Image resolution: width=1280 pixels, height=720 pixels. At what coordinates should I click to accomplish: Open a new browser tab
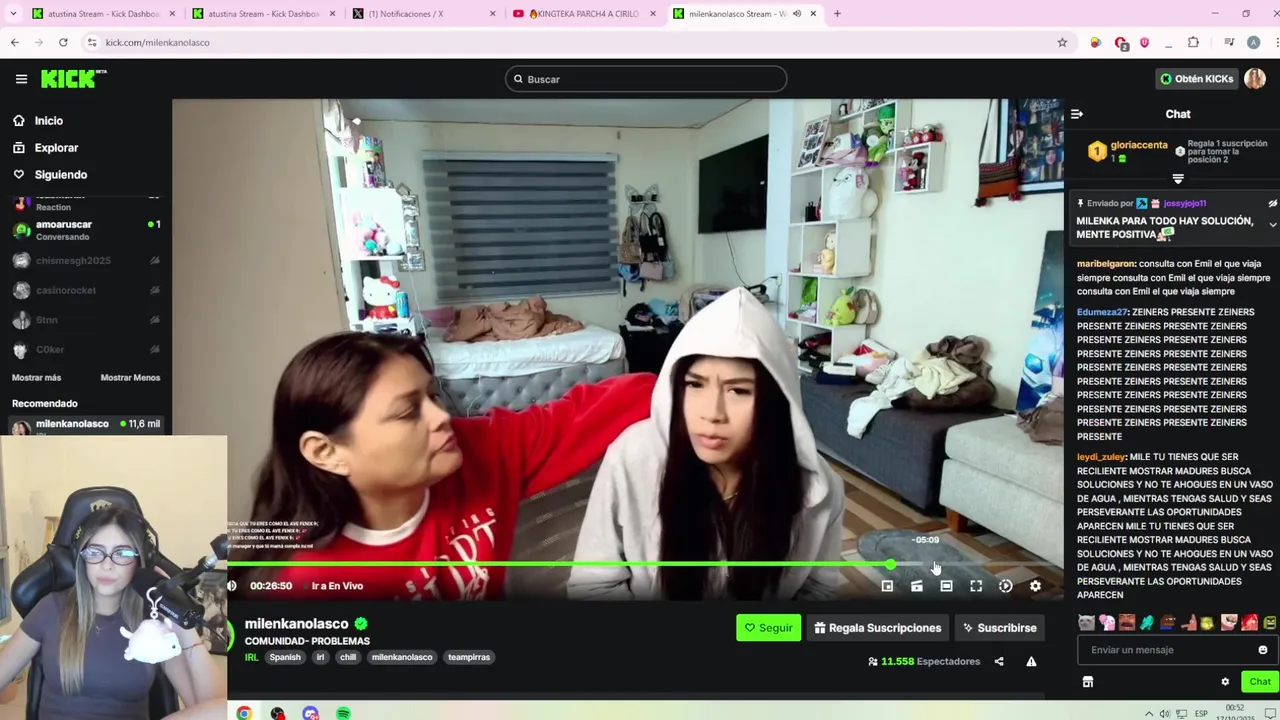pyautogui.click(x=837, y=14)
